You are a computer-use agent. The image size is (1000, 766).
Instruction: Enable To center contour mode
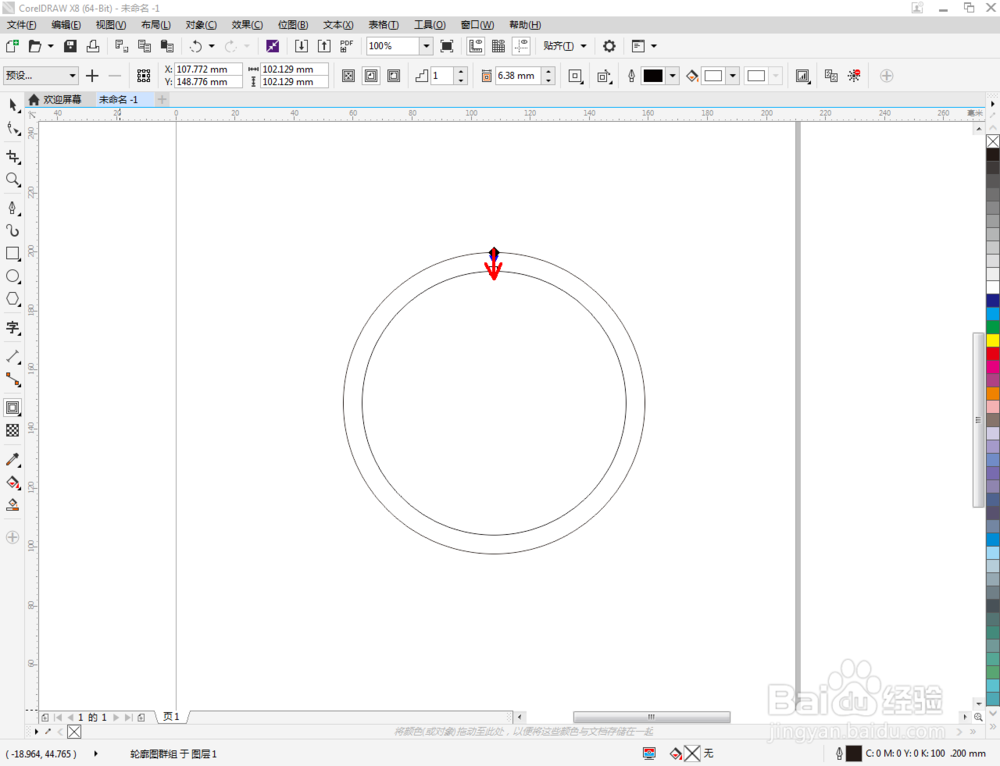pos(348,76)
